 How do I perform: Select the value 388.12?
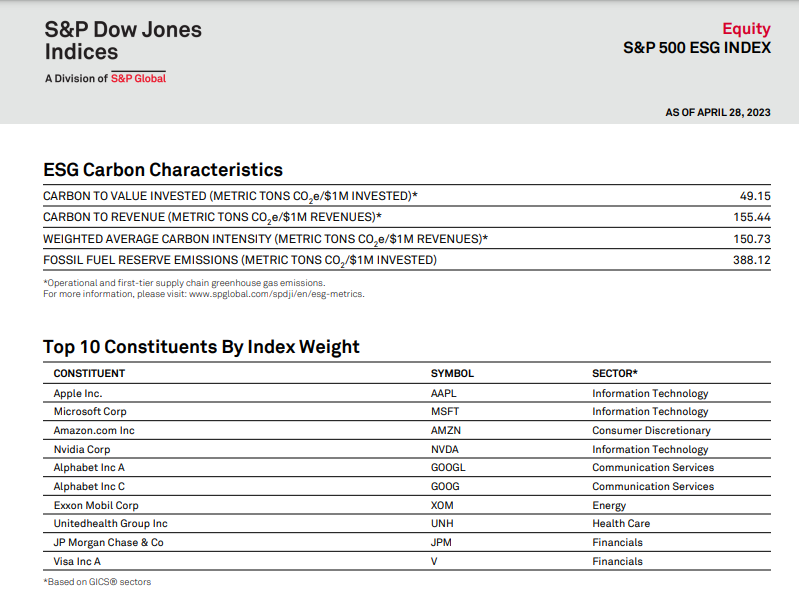[752, 260]
